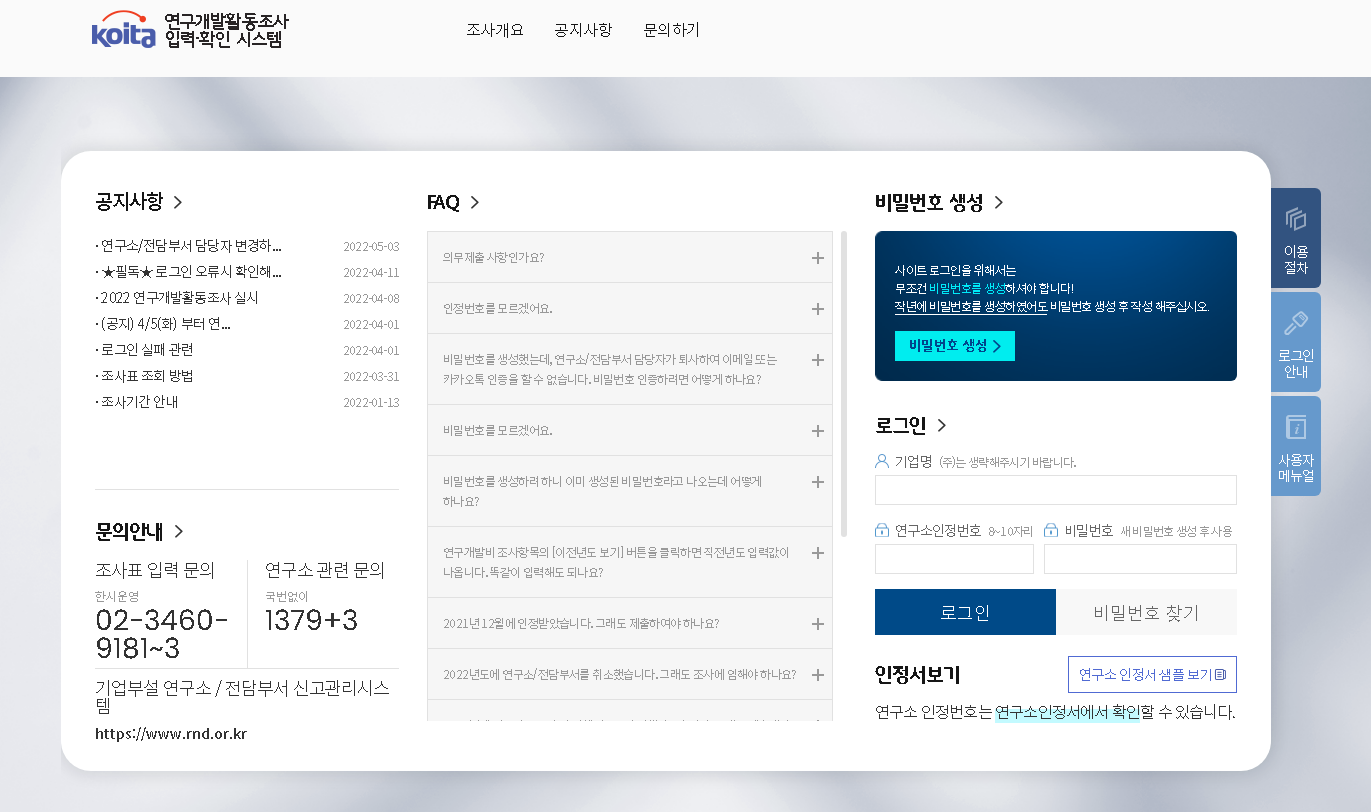Click the arrow next to FAQ heading
Viewport: 1371px width, 812px height.
475,202
